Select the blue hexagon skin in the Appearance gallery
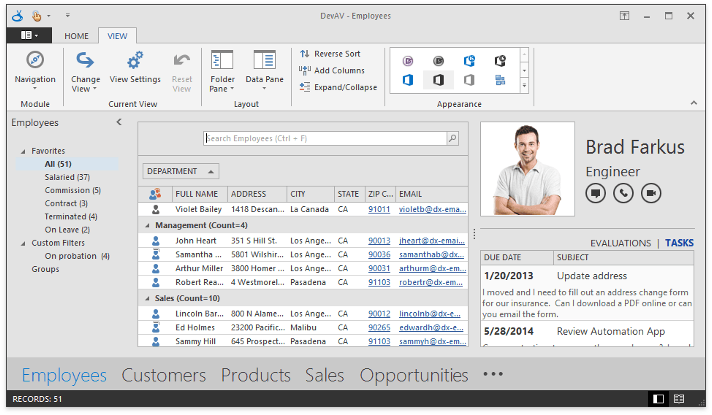The width and height of the screenshot is (712, 415). (469, 61)
